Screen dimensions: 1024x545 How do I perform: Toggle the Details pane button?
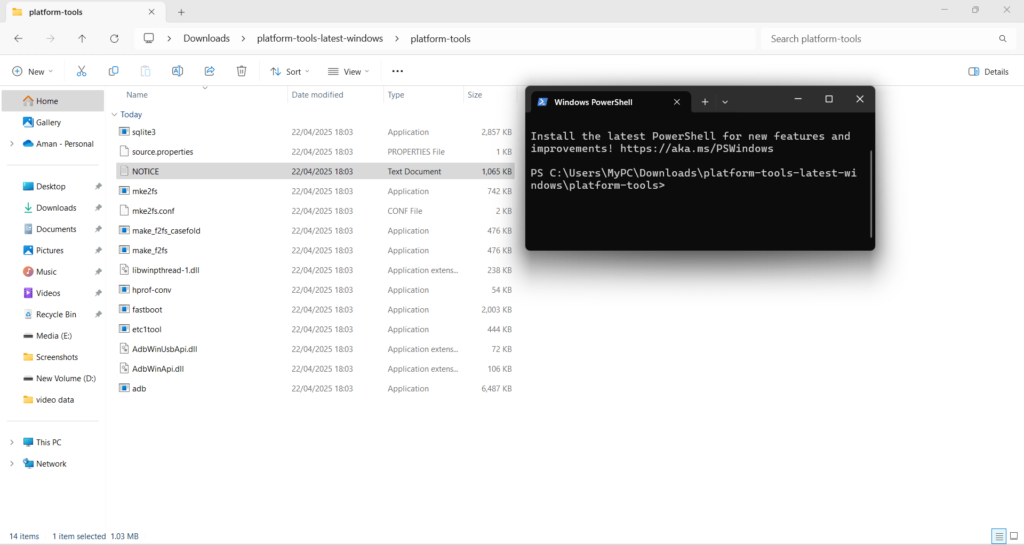tap(988, 72)
